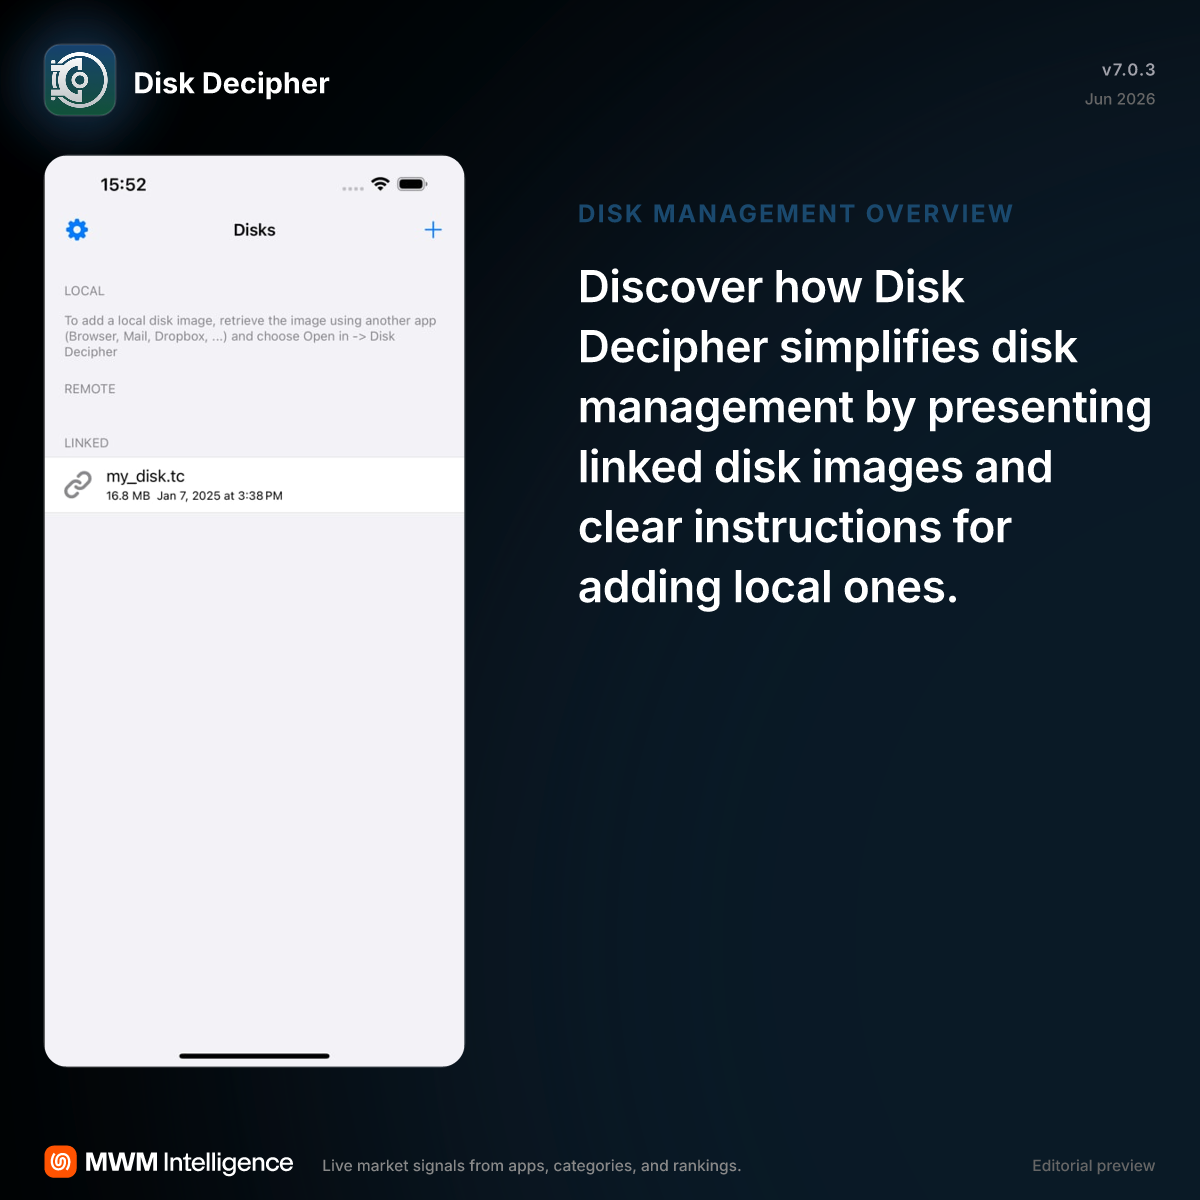Click the LOCAL section header
This screenshot has height=1200, width=1200.
pyautogui.click(x=84, y=291)
